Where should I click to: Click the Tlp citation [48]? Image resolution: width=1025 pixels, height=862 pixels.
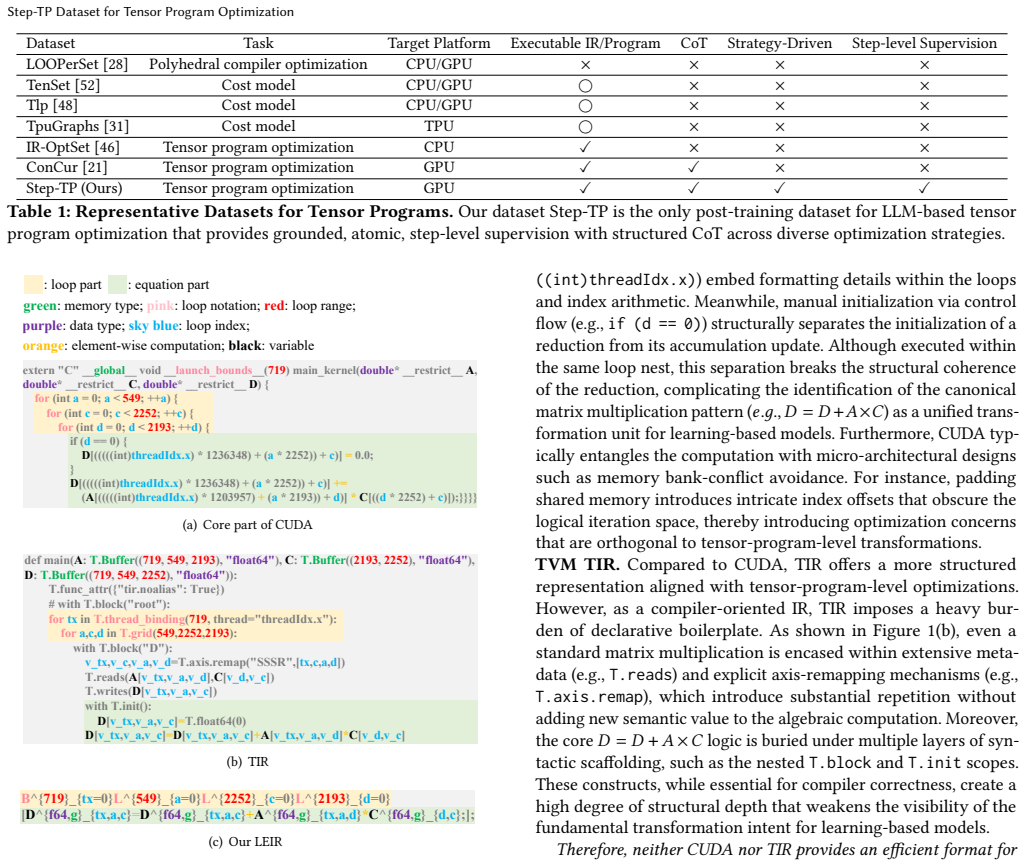coord(65,105)
